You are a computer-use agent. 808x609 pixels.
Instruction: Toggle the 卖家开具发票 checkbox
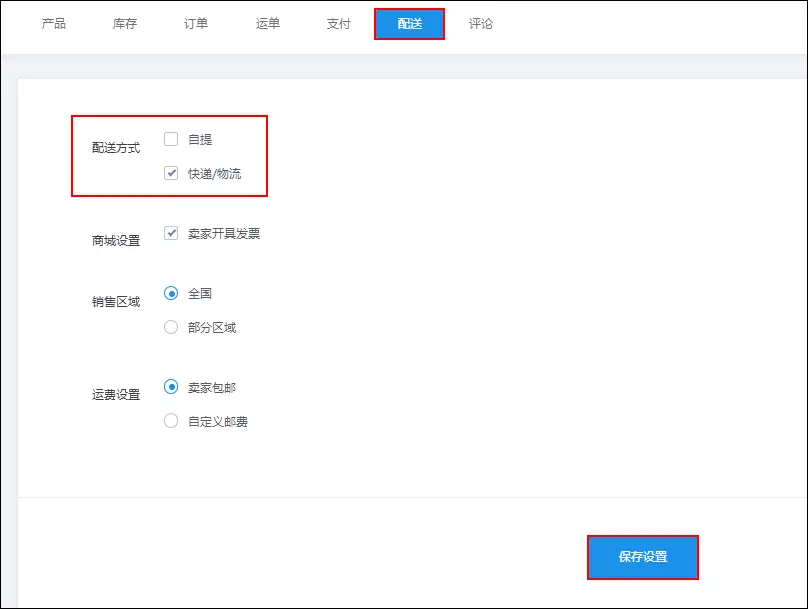(171, 233)
